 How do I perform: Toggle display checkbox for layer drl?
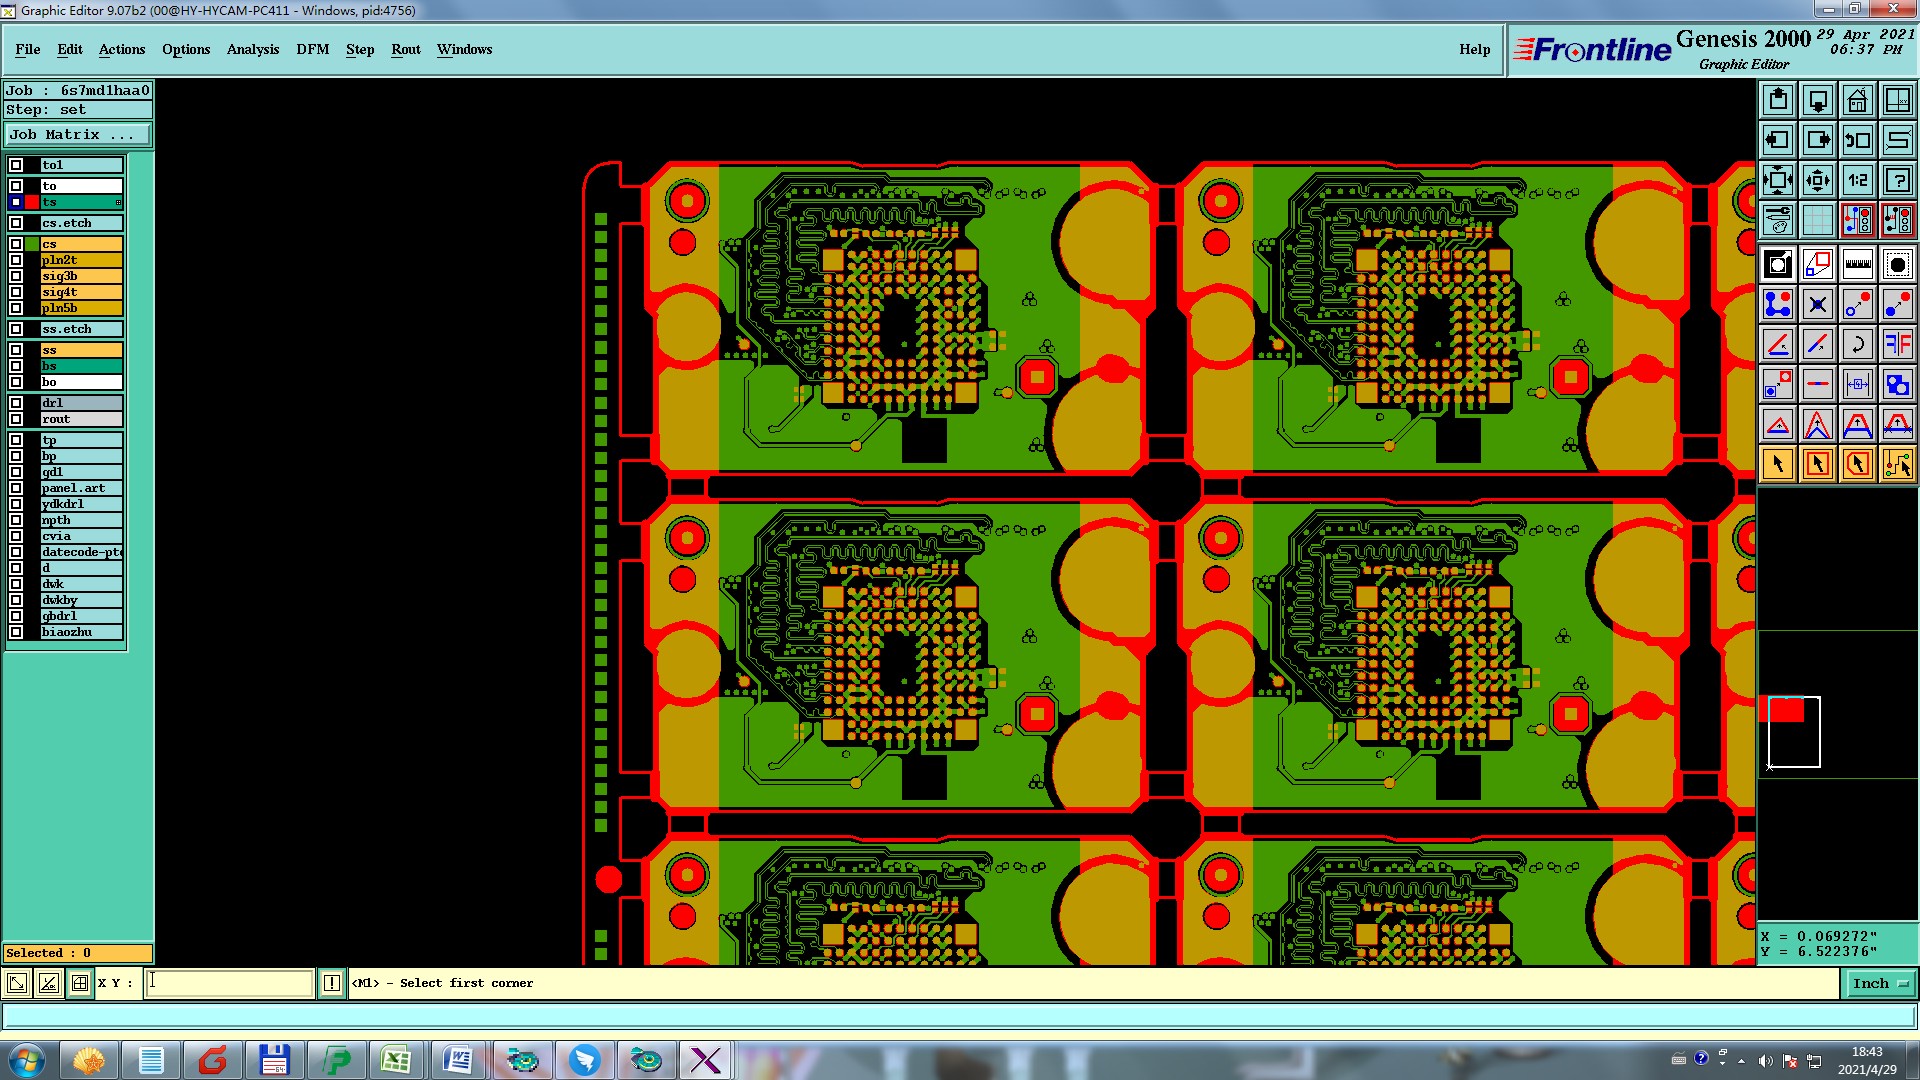point(16,403)
